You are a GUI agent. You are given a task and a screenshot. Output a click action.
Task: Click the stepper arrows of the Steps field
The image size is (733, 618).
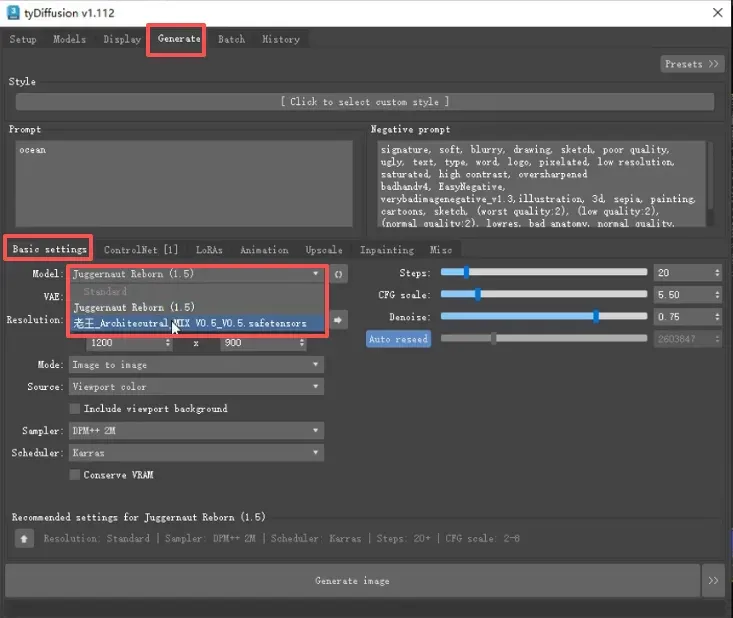[x=717, y=273]
